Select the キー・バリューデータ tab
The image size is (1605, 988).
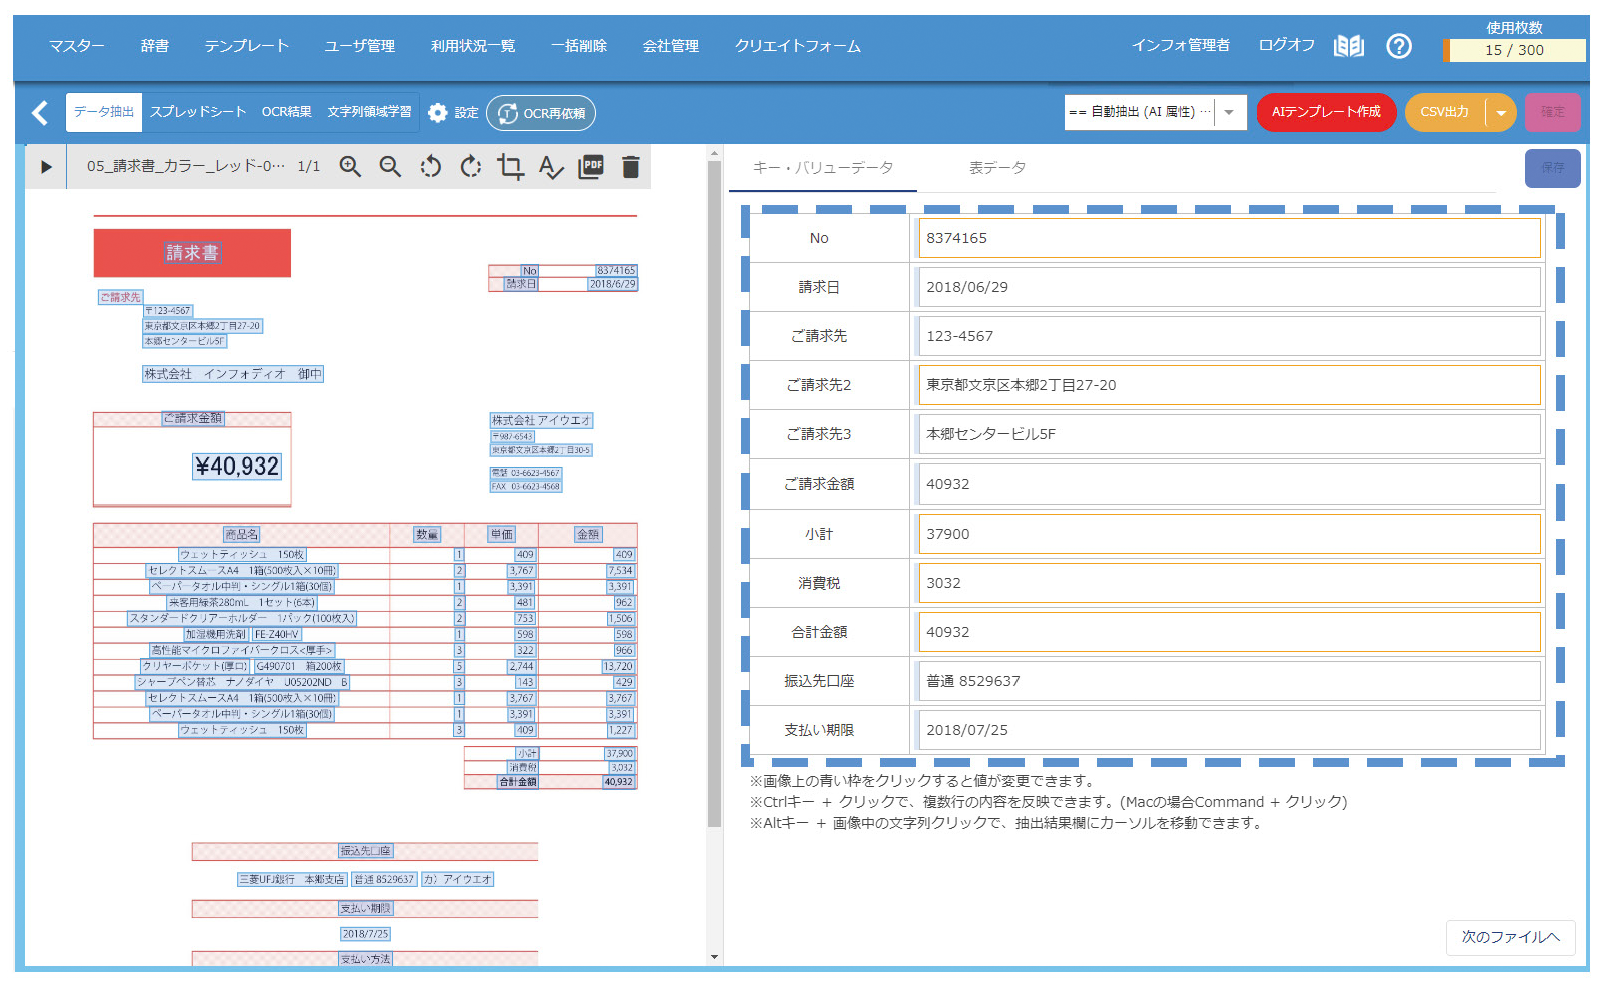click(x=823, y=168)
